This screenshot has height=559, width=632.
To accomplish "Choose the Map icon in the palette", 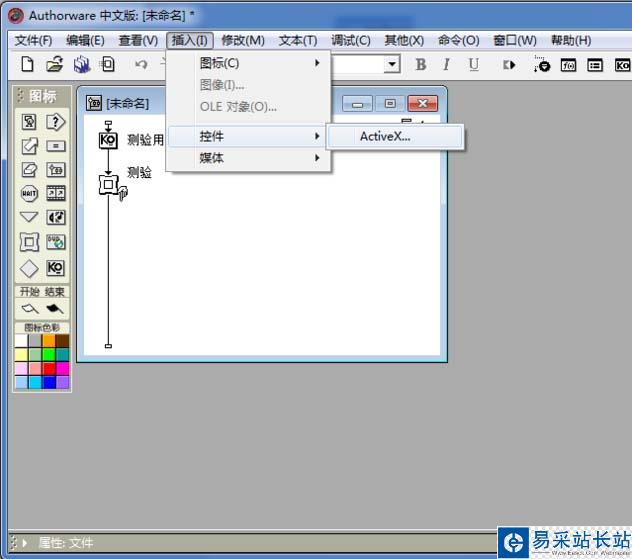I will pos(56,170).
